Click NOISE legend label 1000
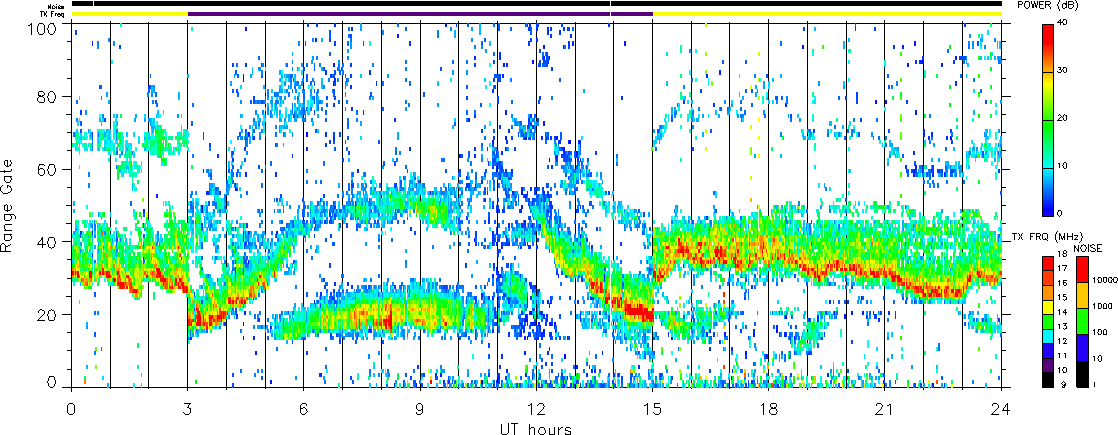The image size is (1118, 435). point(1102,306)
